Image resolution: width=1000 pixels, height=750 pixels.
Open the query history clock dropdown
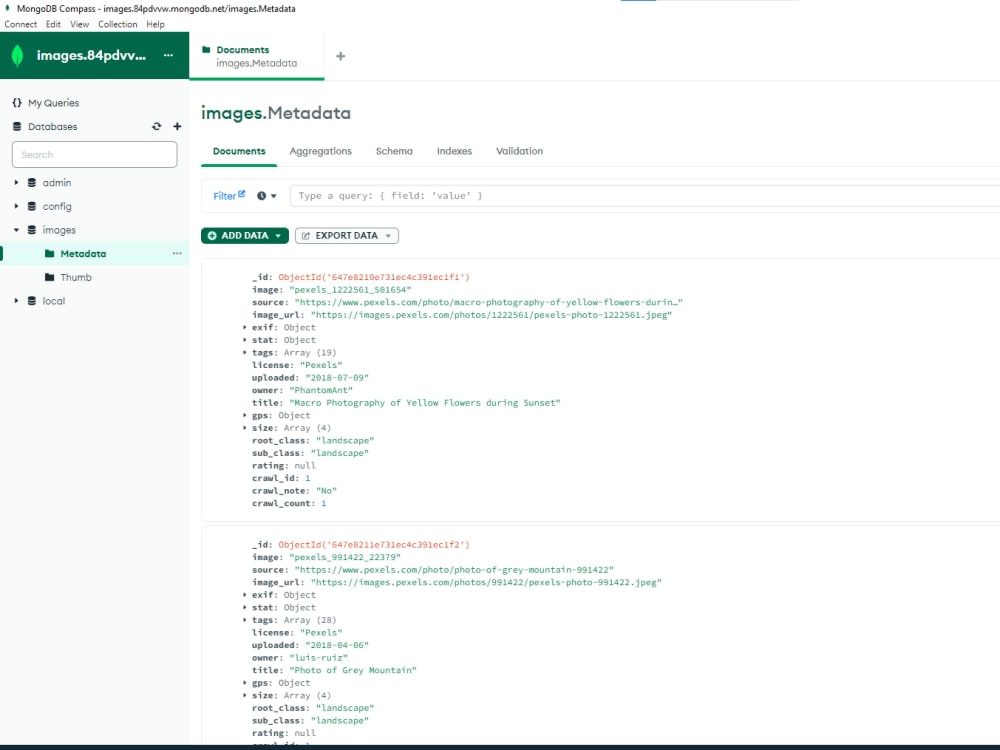pyautogui.click(x=267, y=196)
